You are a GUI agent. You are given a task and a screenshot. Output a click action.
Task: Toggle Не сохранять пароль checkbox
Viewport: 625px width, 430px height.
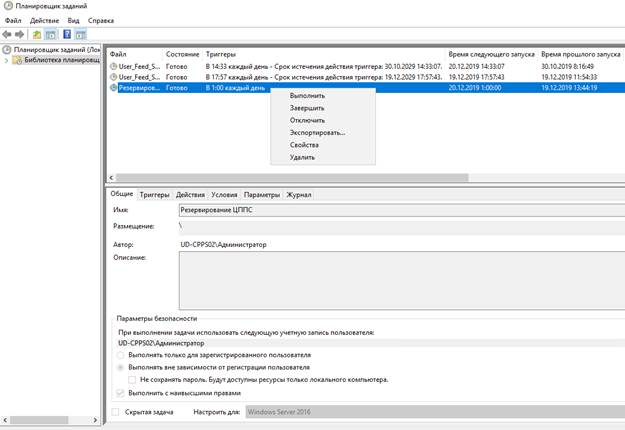(x=132, y=380)
